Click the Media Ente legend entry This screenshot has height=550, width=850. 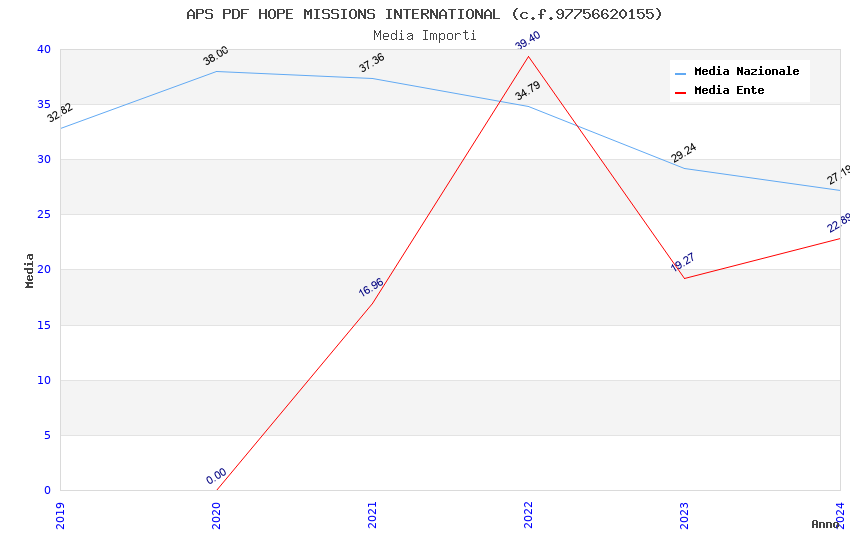pos(729,91)
